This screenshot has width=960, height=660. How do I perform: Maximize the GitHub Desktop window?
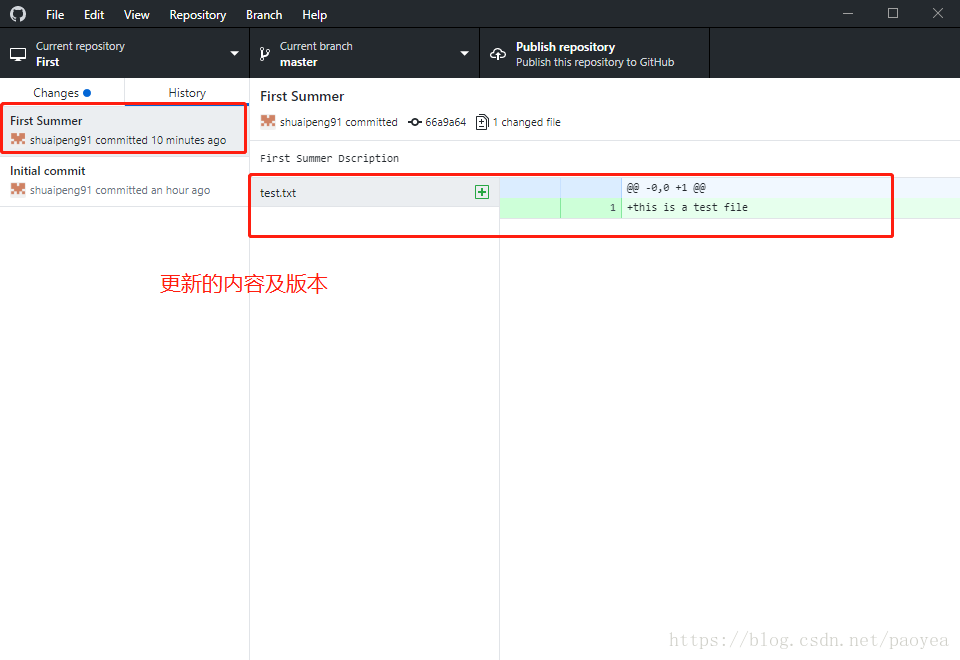[893, 13]
